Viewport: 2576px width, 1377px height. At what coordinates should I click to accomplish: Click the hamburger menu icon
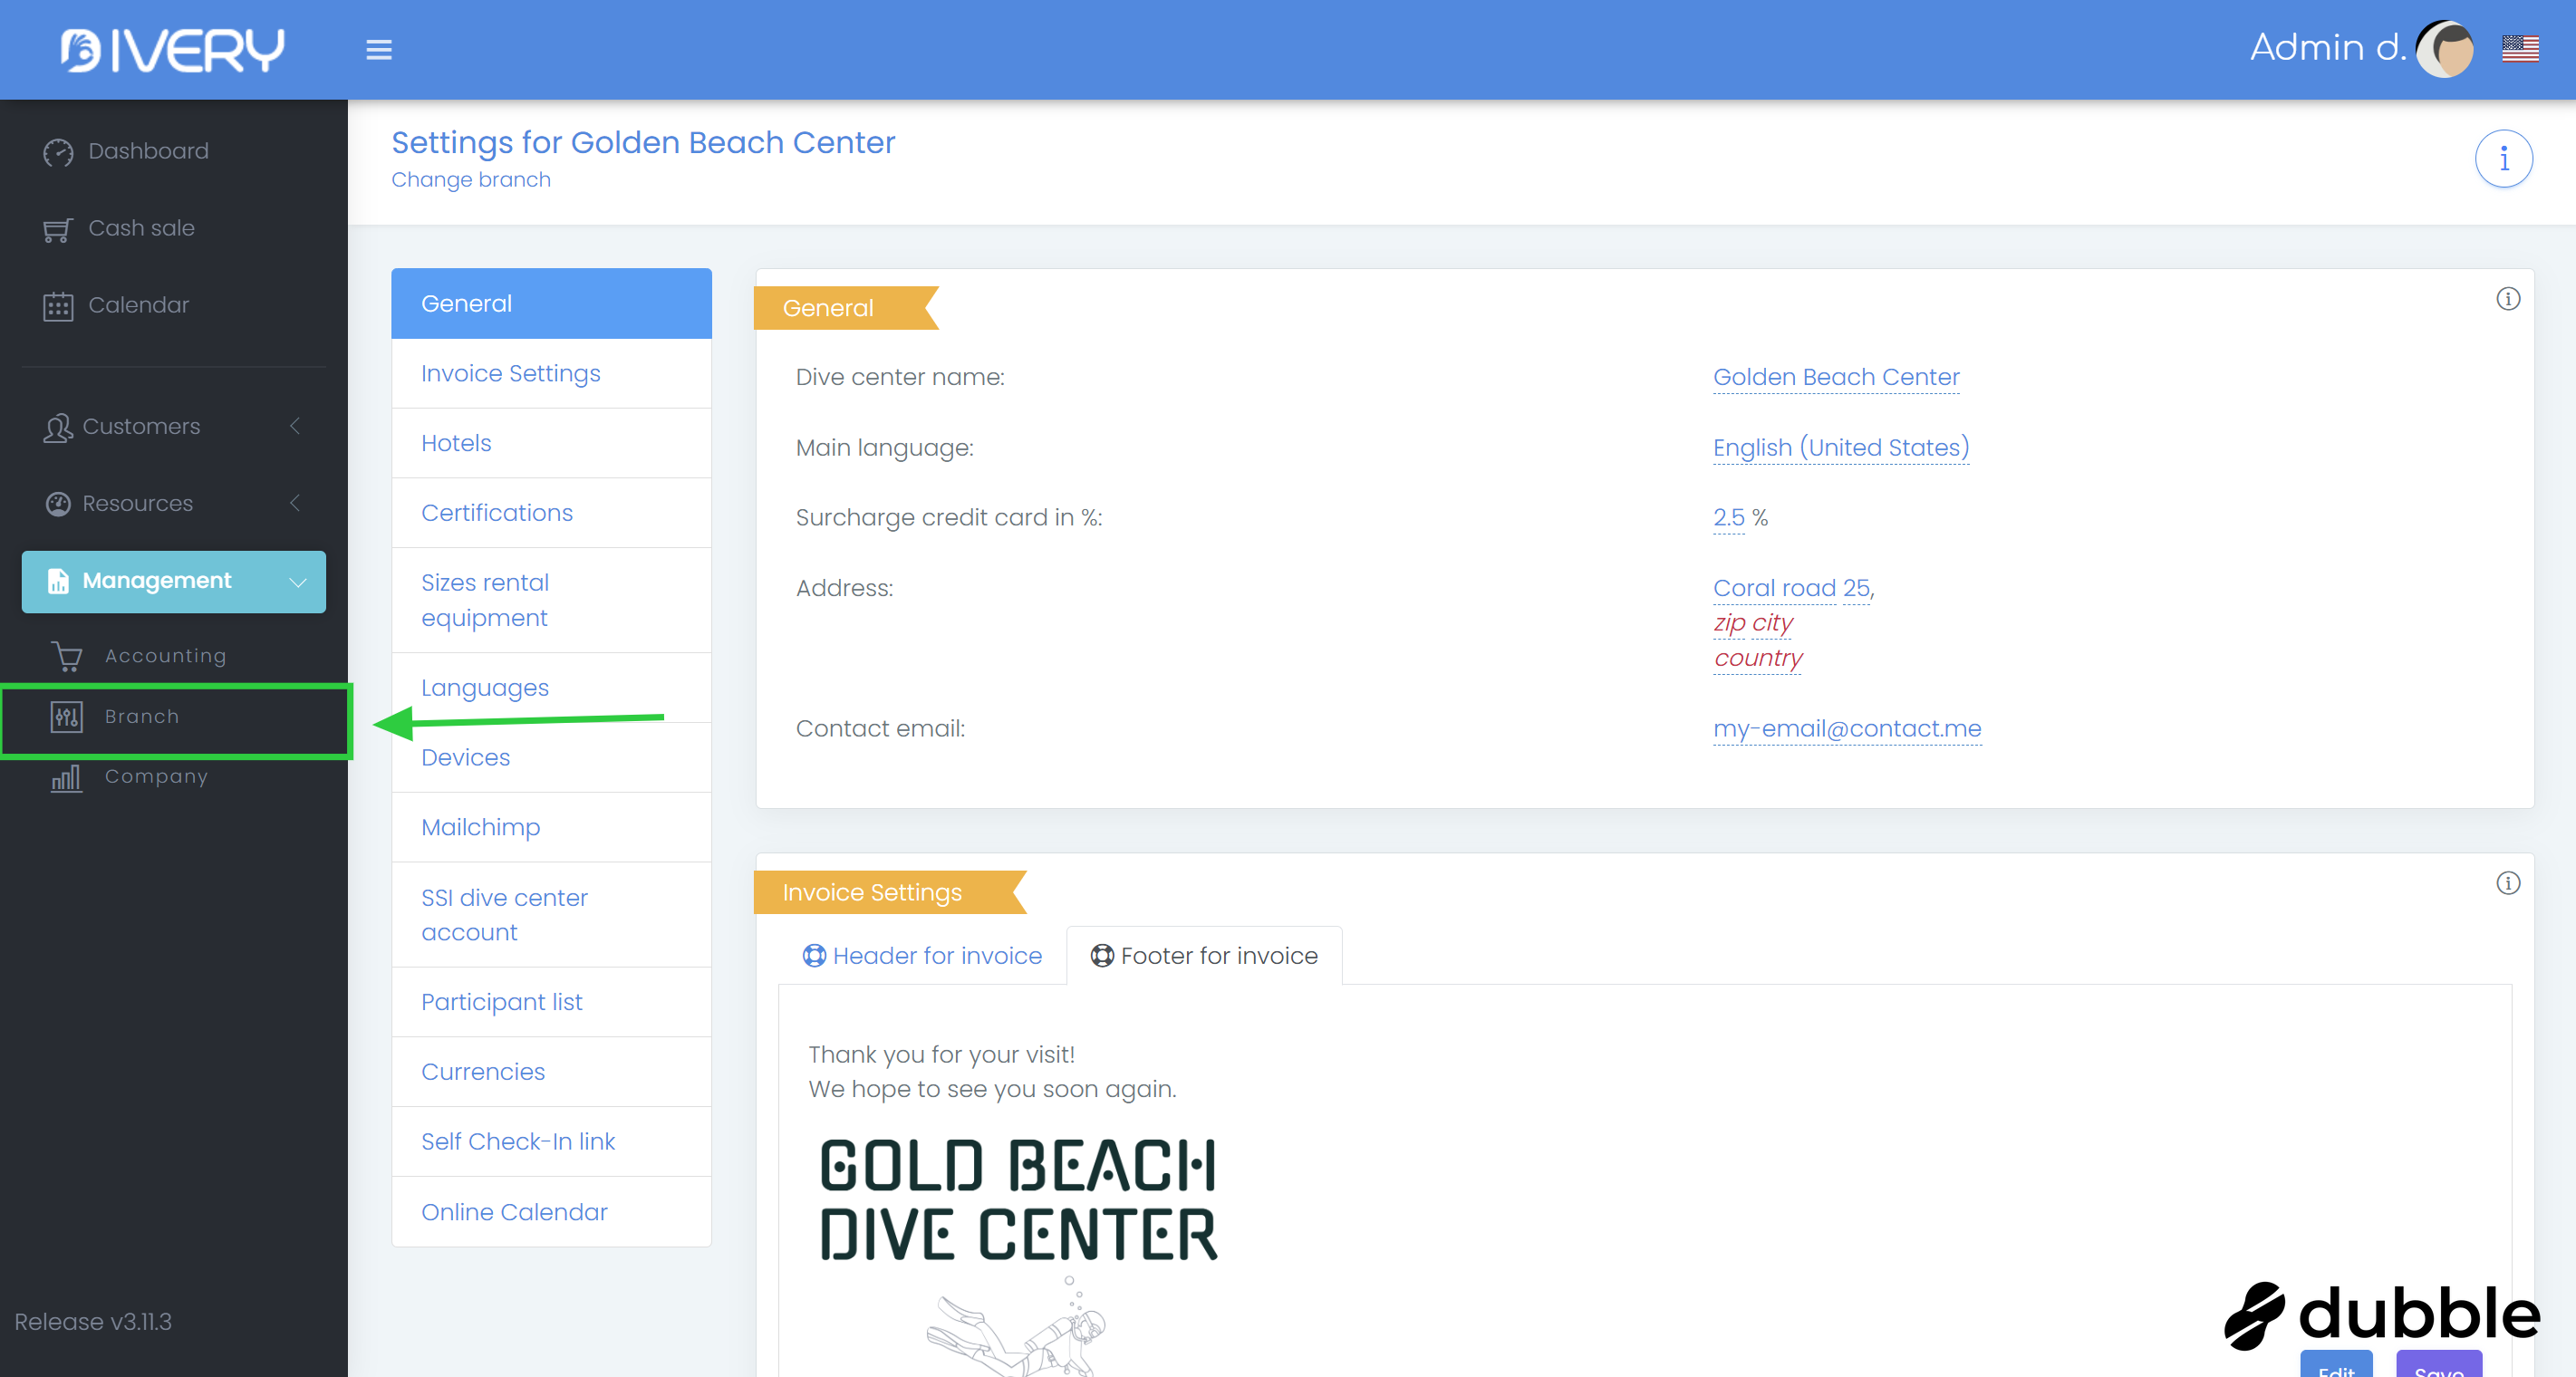point(378,49)
